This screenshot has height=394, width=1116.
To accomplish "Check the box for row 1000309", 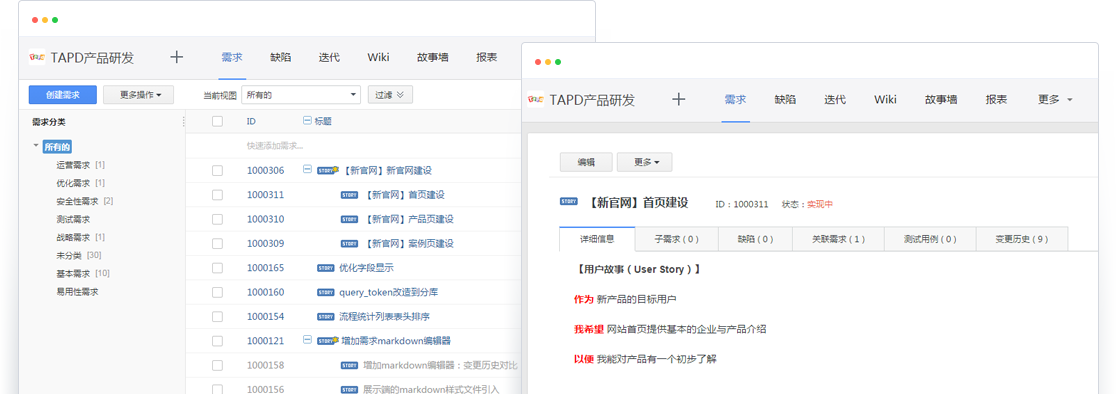I will coord(217,243).
